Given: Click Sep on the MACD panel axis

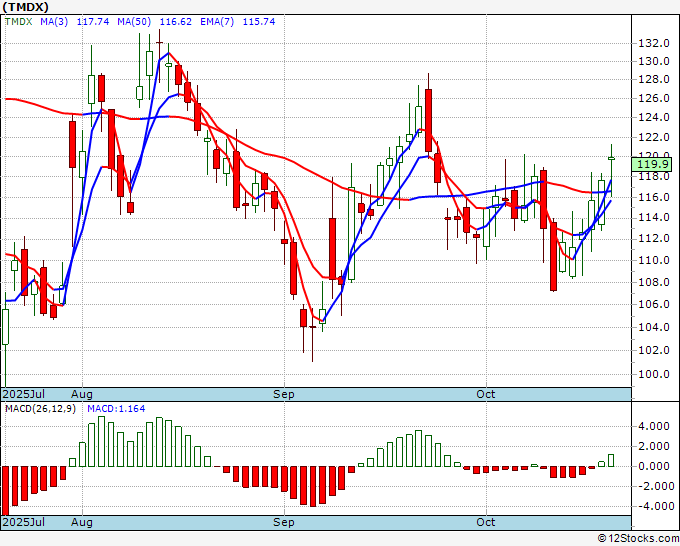Looking at the screenshot, I should [x=284, y=522].
